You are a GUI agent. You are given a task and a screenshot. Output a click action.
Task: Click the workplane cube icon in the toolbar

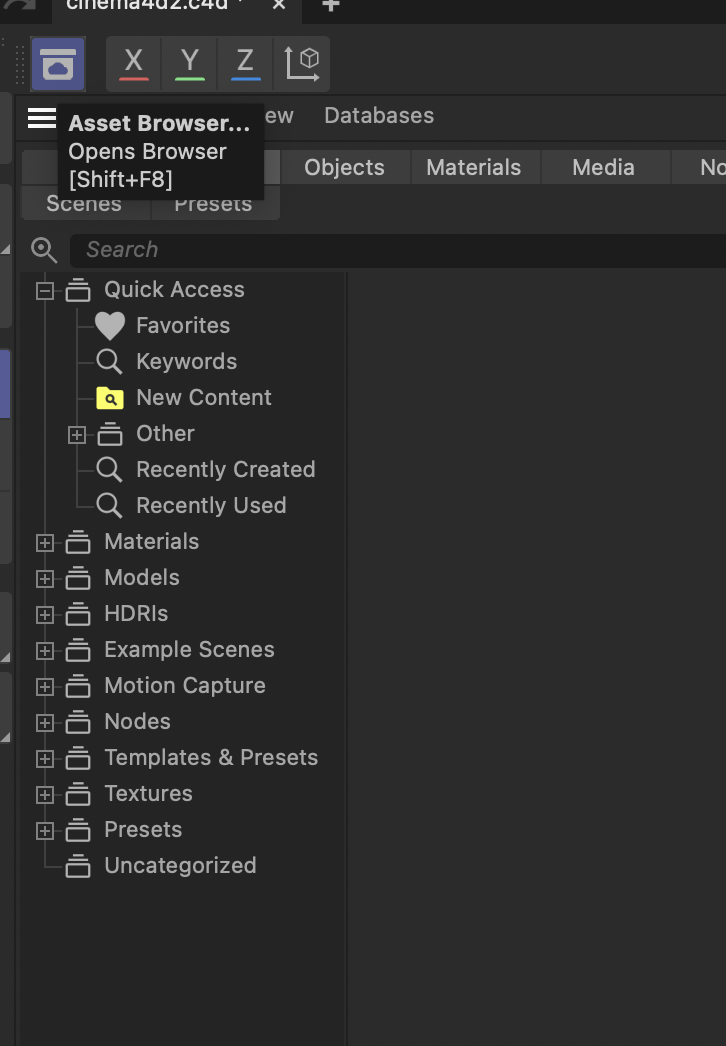tap(302, 63)
